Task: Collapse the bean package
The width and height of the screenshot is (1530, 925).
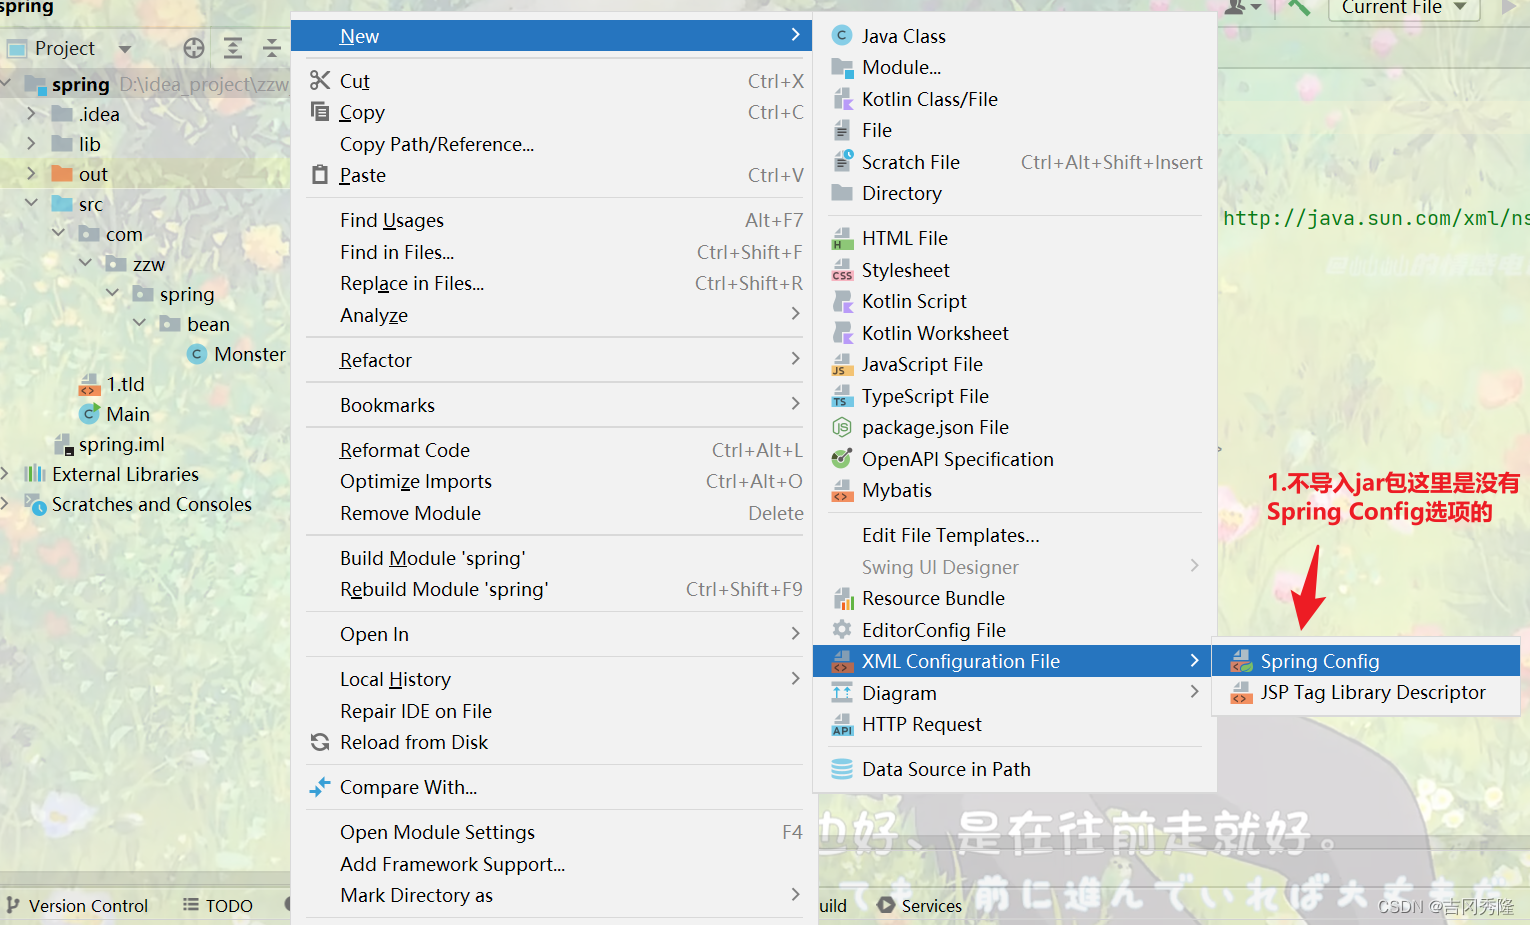Action: point(139,323)
